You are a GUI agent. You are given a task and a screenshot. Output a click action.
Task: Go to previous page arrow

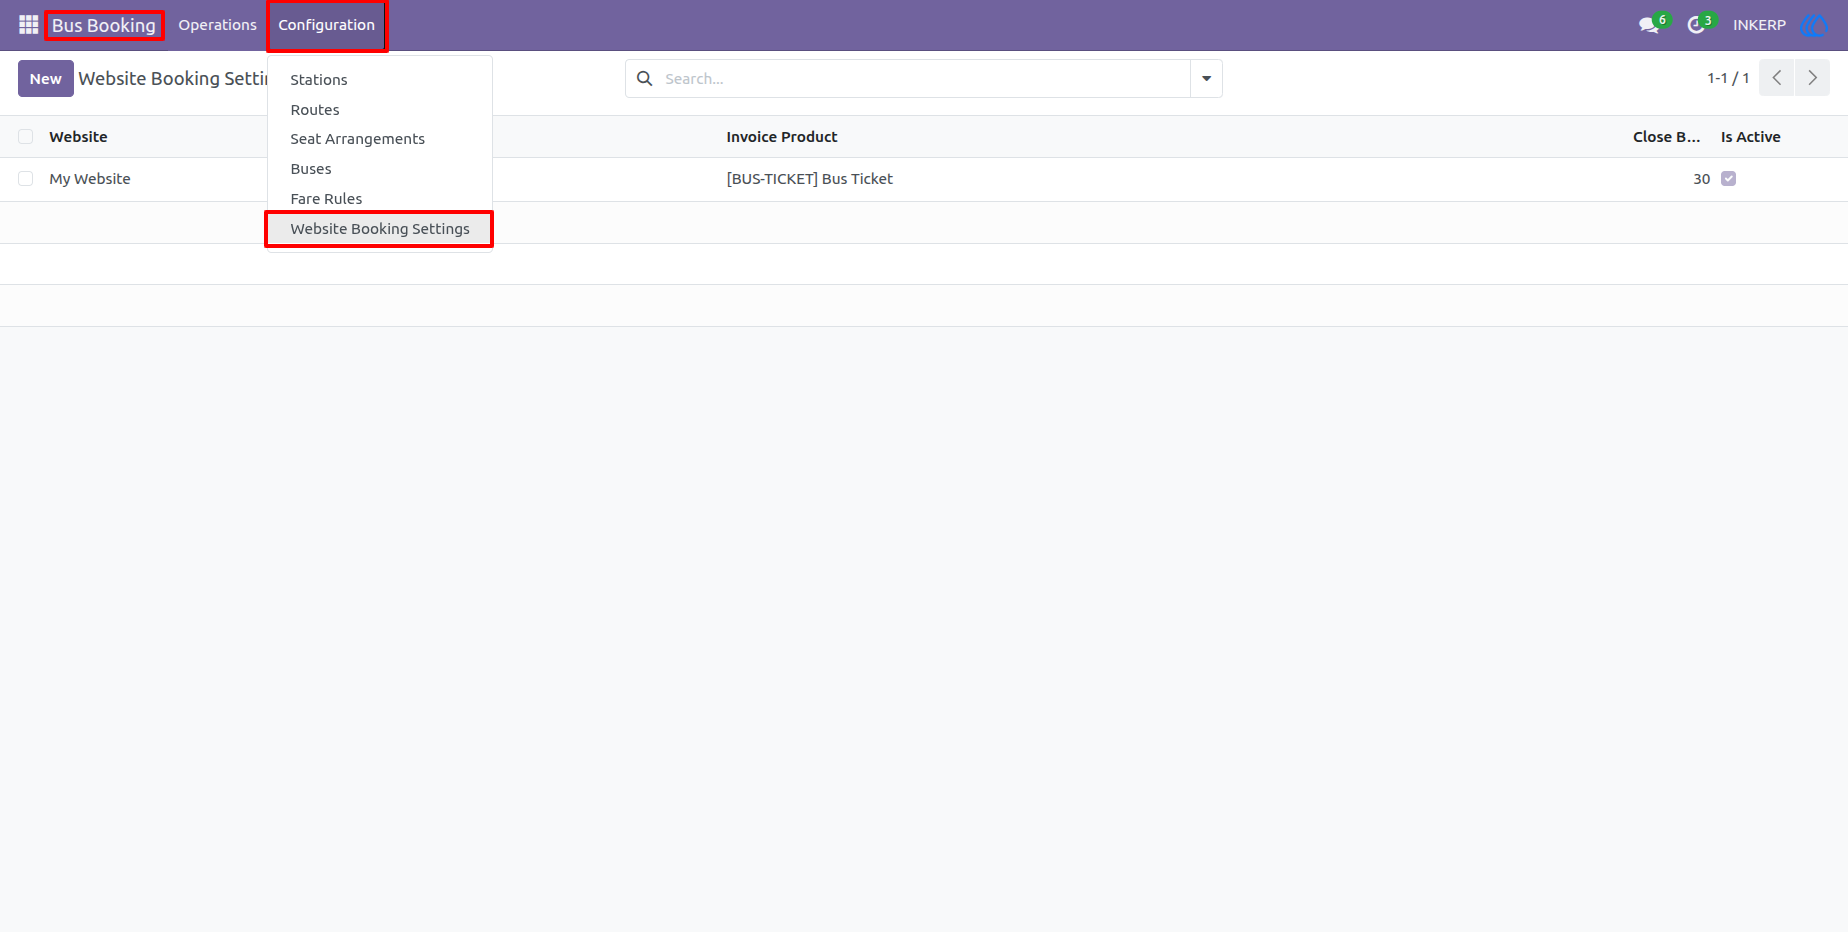[x=1777, y=78]
